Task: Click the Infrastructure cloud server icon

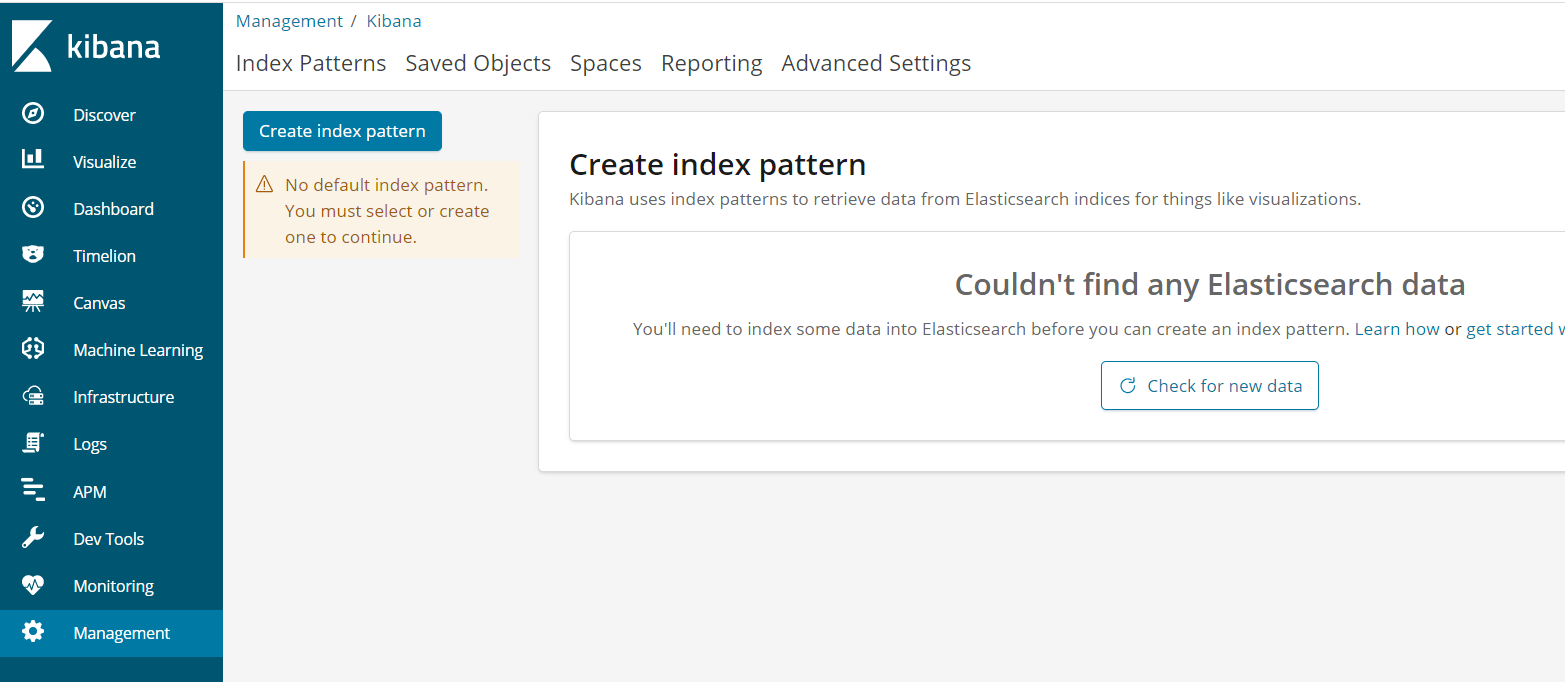Action: [x=33, y=396]
